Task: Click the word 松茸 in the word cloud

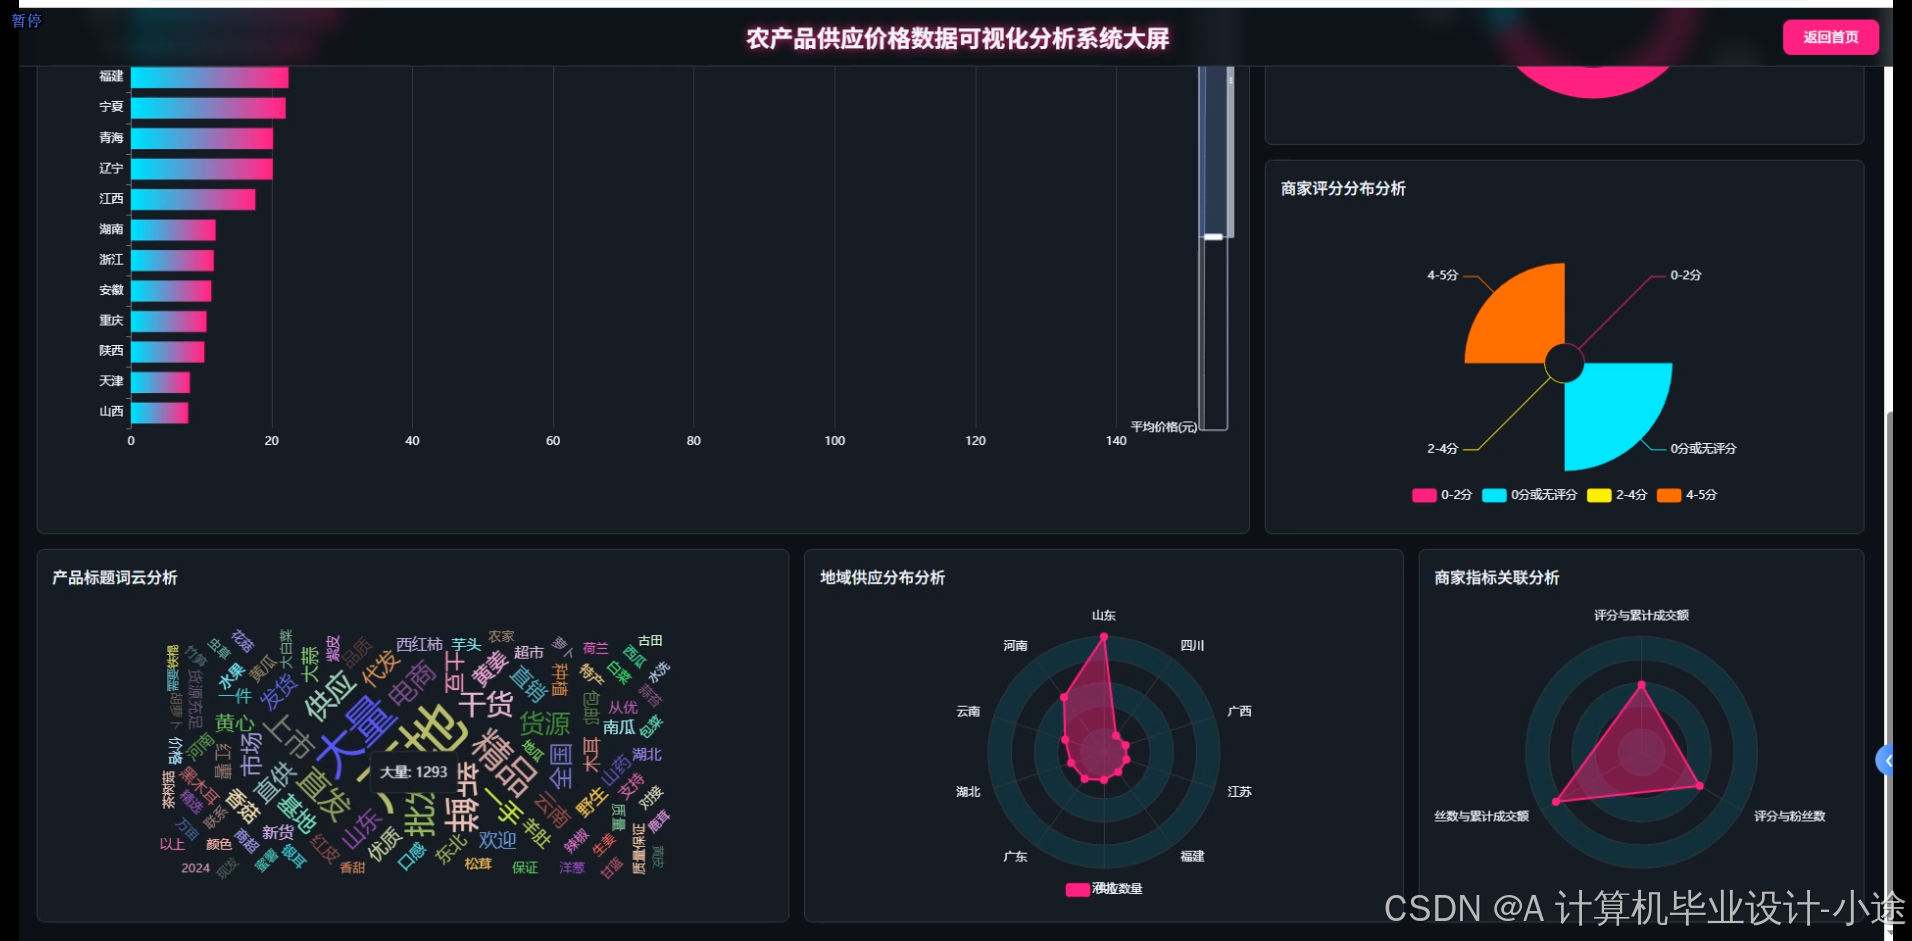Action: pos(478,863)
